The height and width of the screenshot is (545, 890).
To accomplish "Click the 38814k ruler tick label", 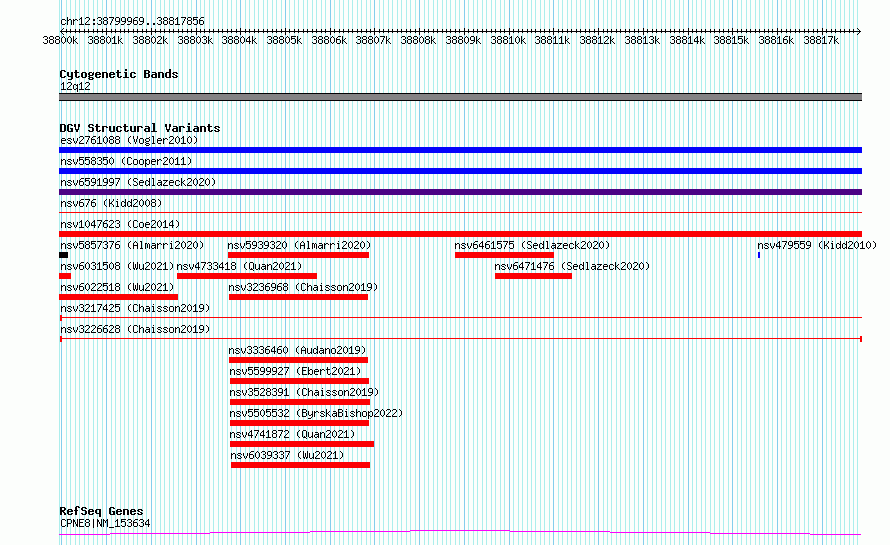I will 687,40.
